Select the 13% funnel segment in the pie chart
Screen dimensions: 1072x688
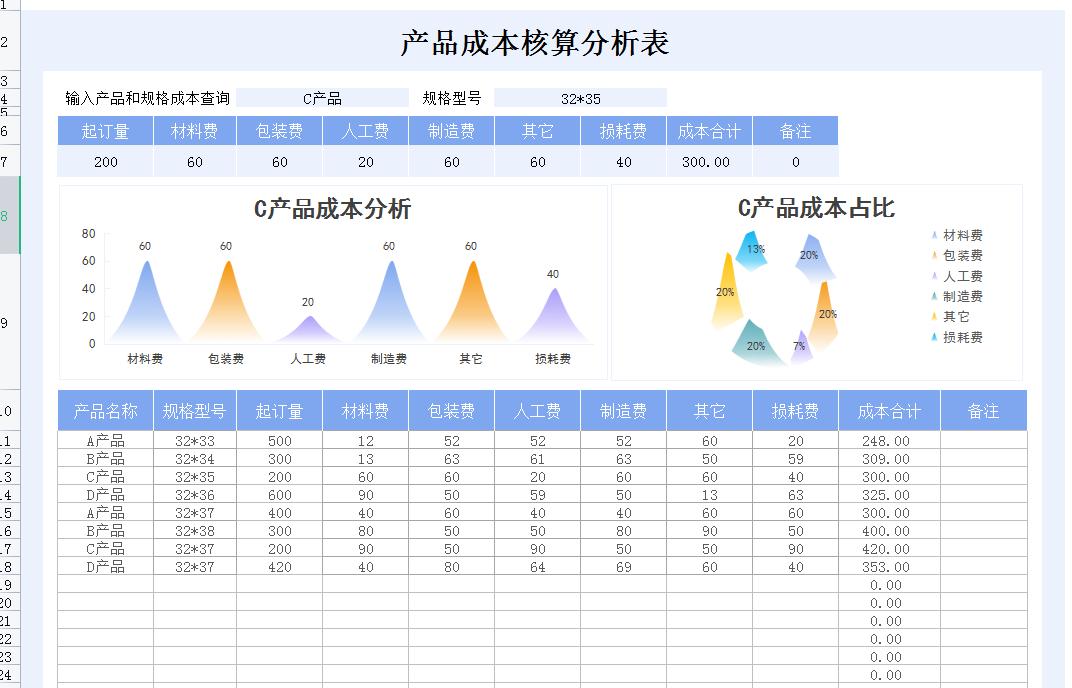point(752,250)
